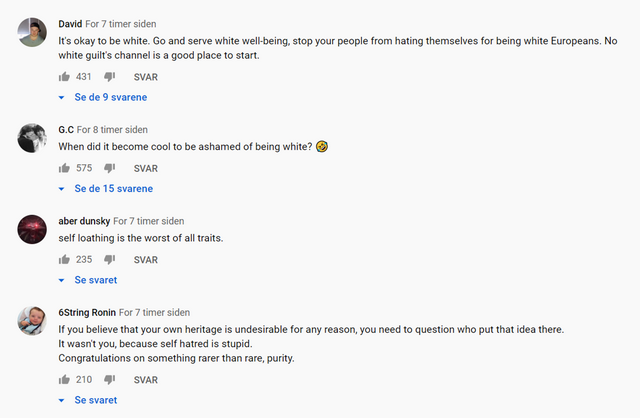The width and height of the screenshot is (640, 418).
Task: Dislike aber dunsky's comment
Action: pos(109,260)
